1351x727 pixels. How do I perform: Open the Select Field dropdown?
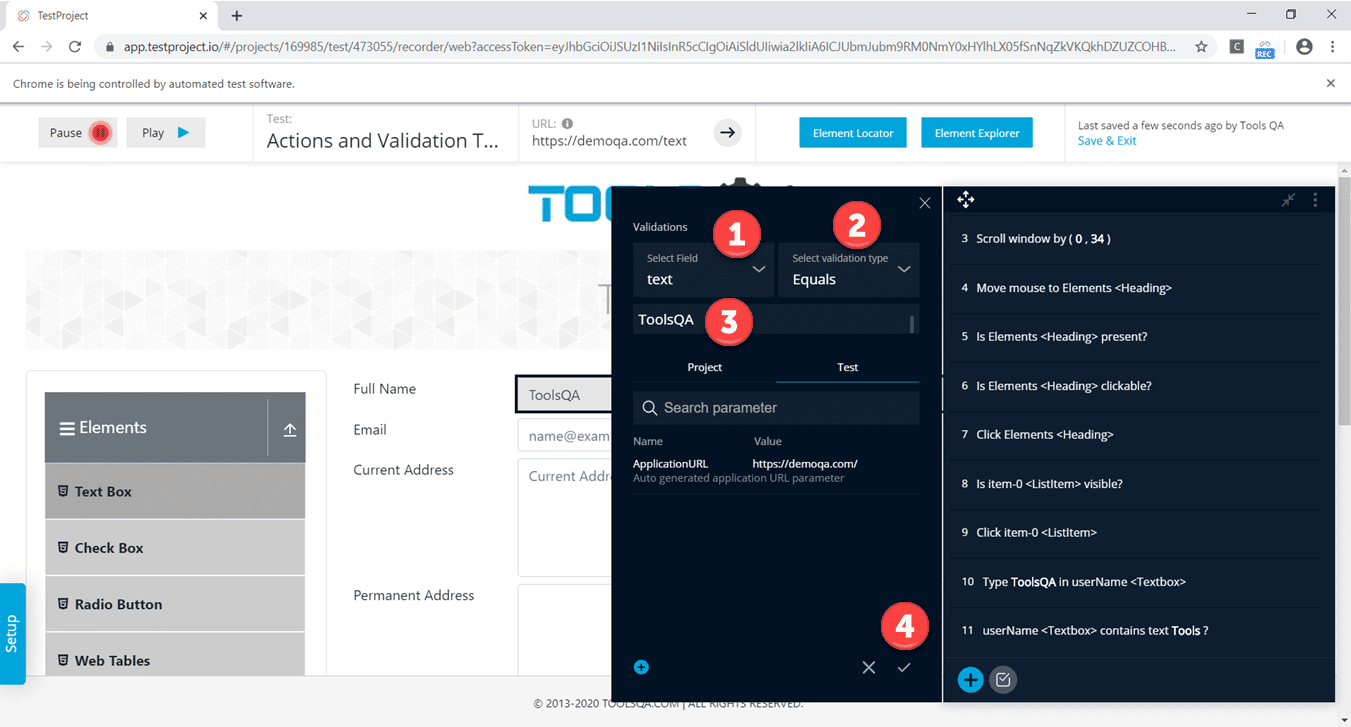coord(703,270)
